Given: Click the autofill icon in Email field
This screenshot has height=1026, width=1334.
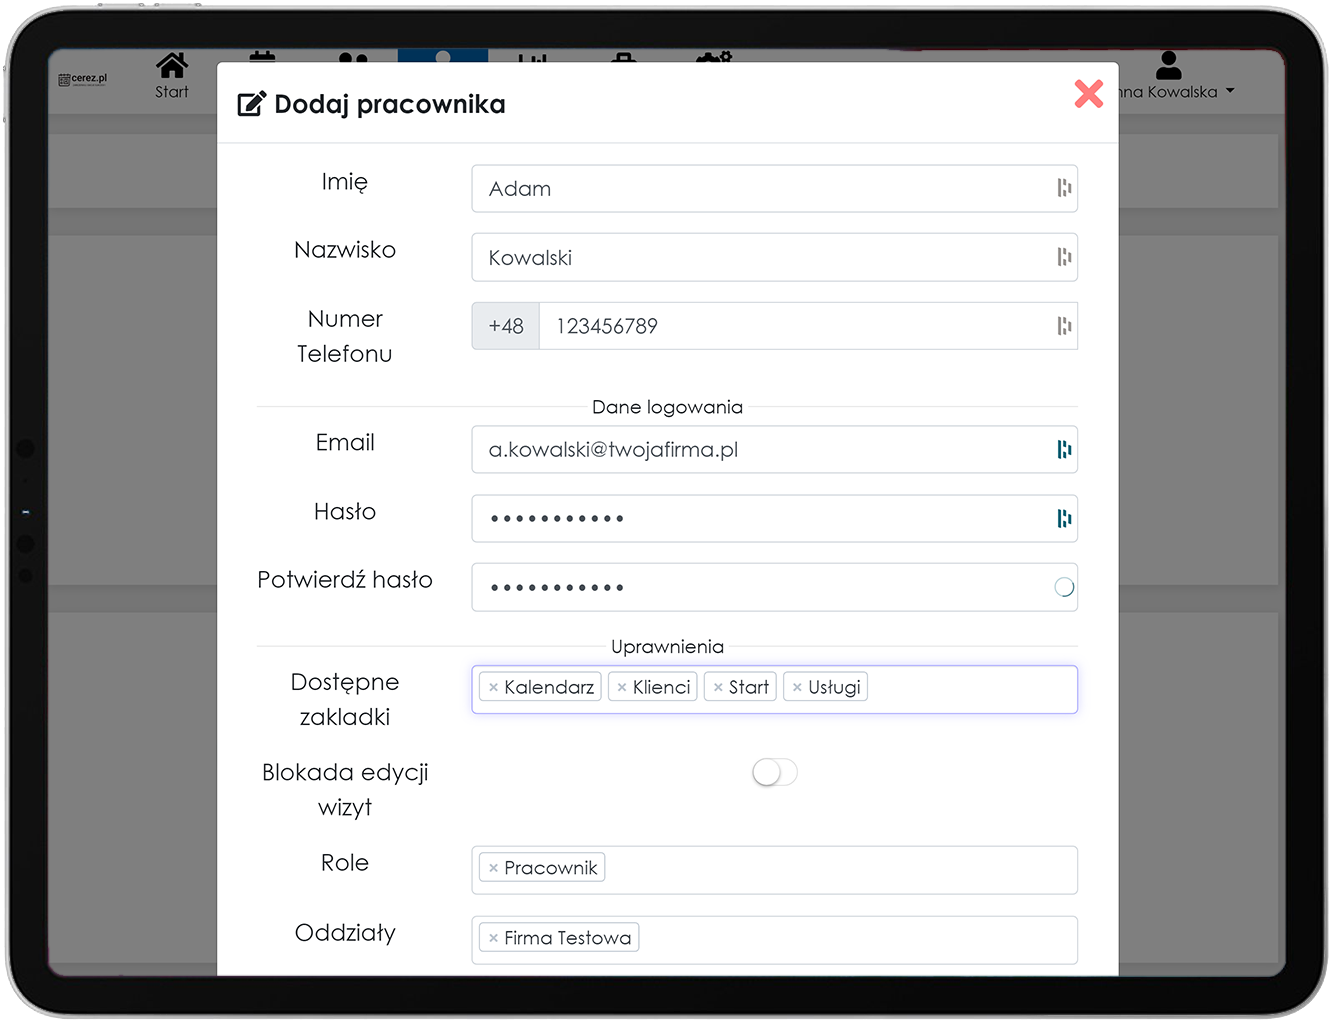Looking at the screenshot, I should click(x=1064, y=450).
